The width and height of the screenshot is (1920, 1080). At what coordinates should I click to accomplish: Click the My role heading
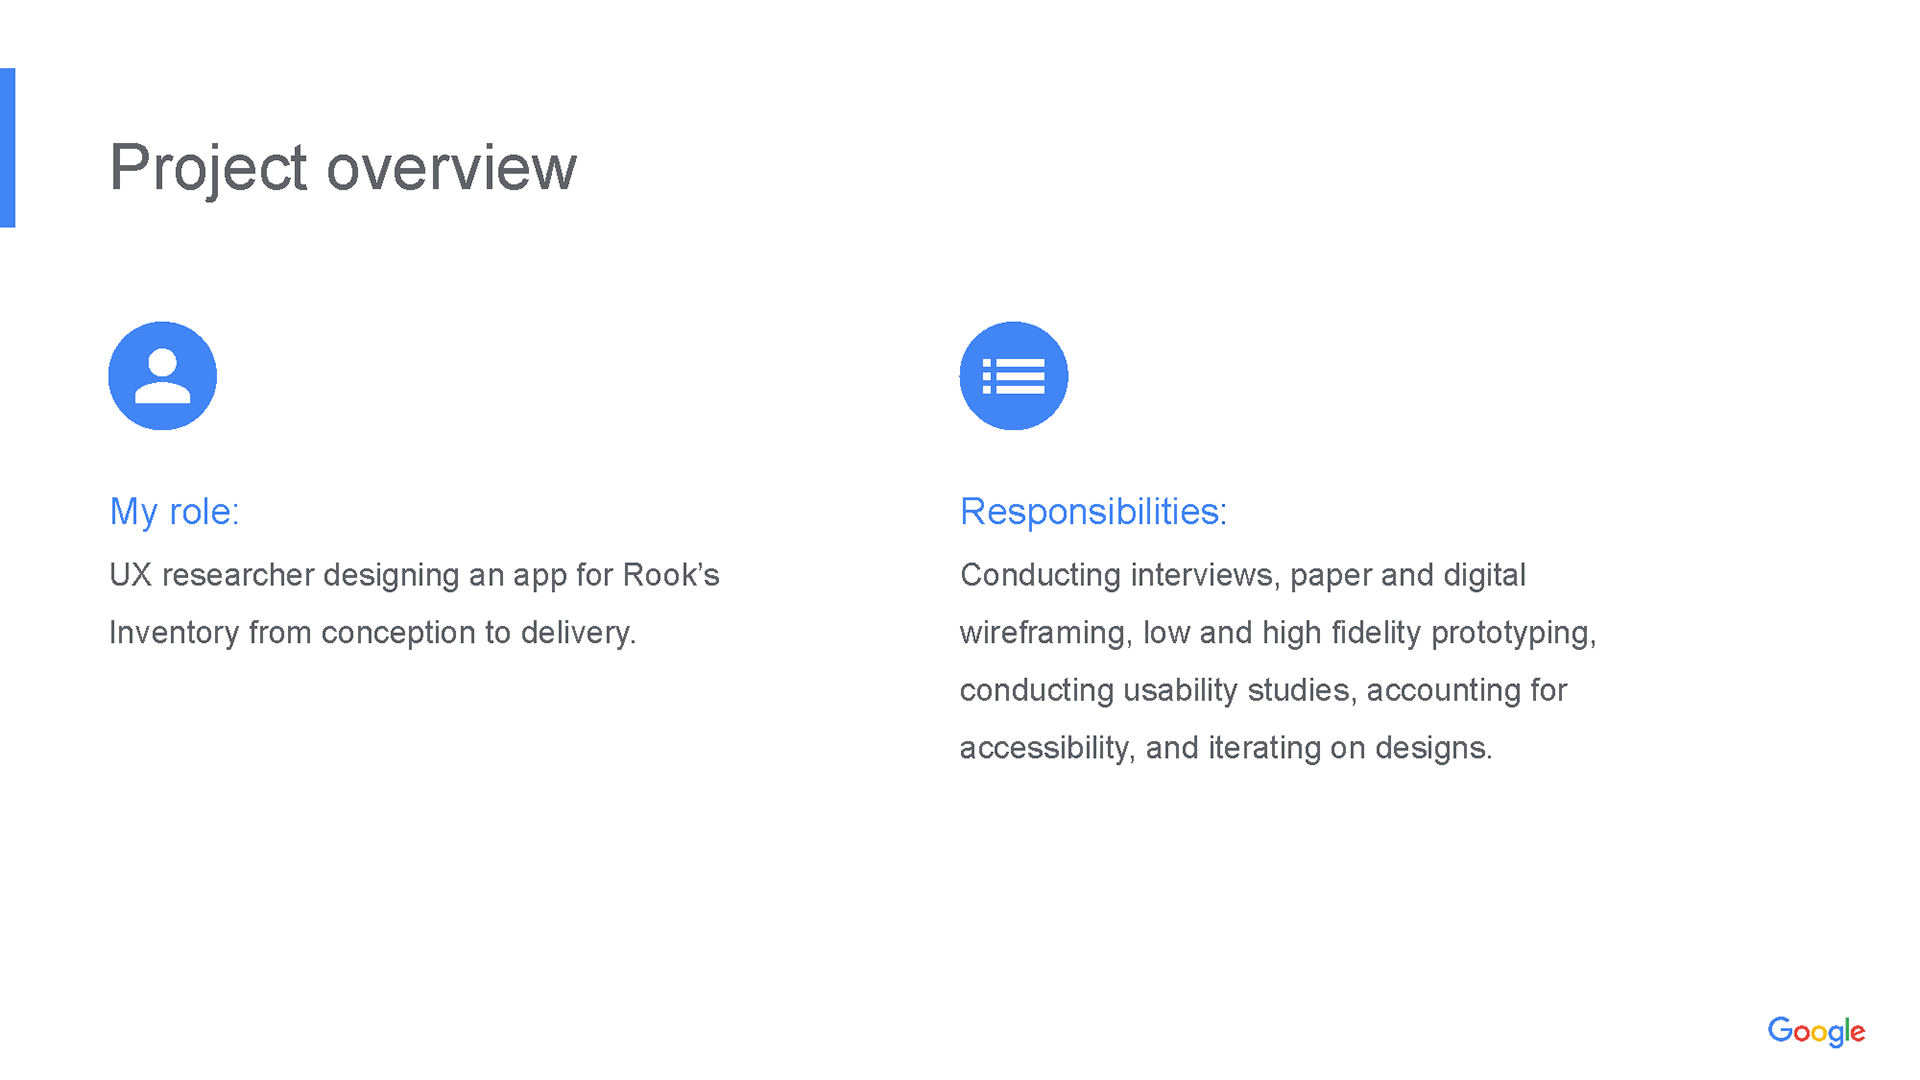(174, 511)
